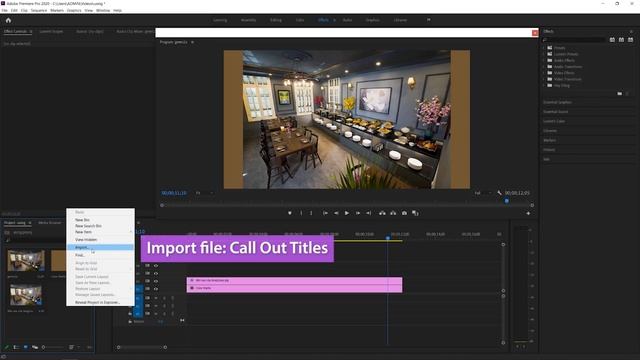Toggle eye for second video track
This screenshot has height=360, width=640.
coord(156,273)
